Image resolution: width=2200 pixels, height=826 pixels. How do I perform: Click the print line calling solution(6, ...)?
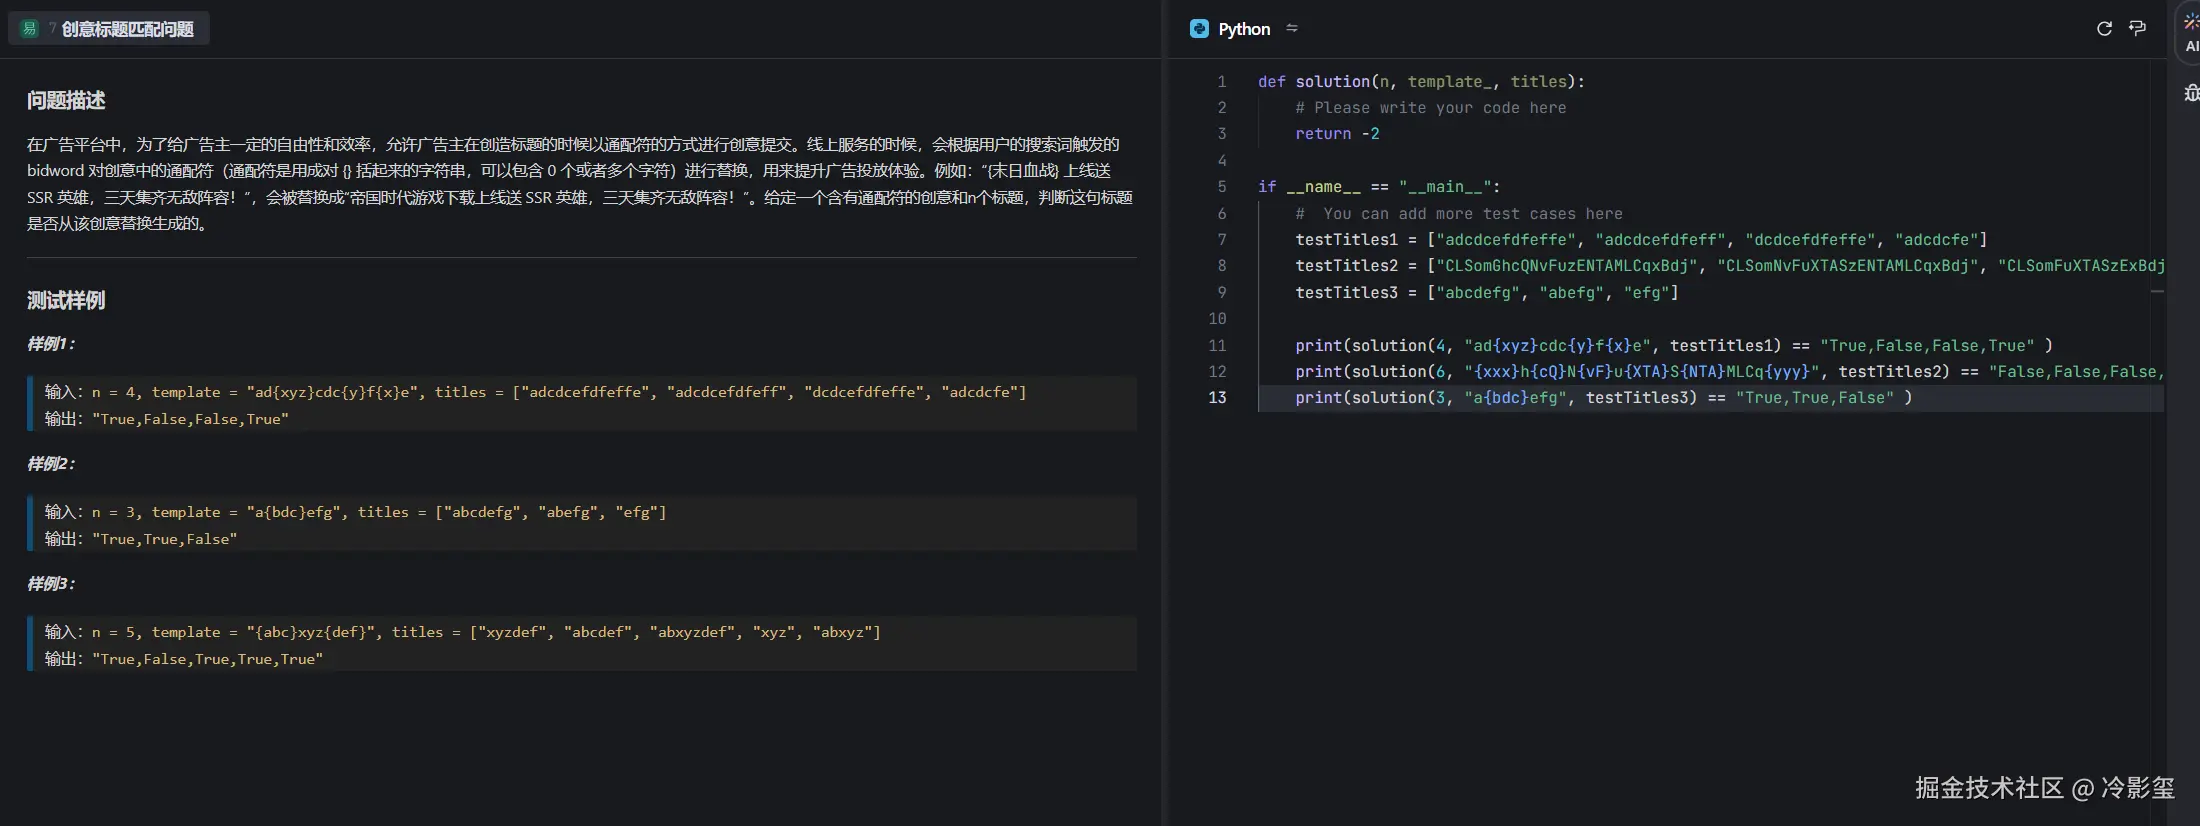coord(1730,372)
